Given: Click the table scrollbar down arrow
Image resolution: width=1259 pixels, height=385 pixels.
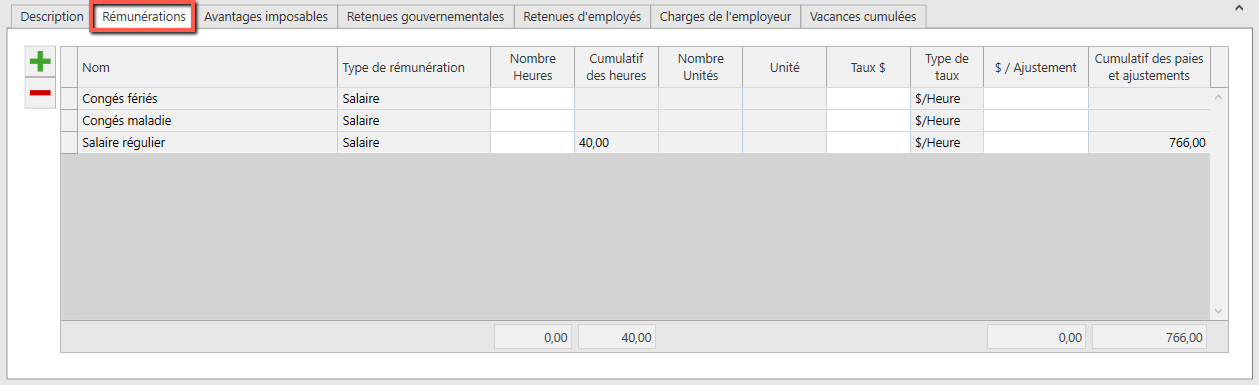Looking at the screenshot, I should (1218, 311).
